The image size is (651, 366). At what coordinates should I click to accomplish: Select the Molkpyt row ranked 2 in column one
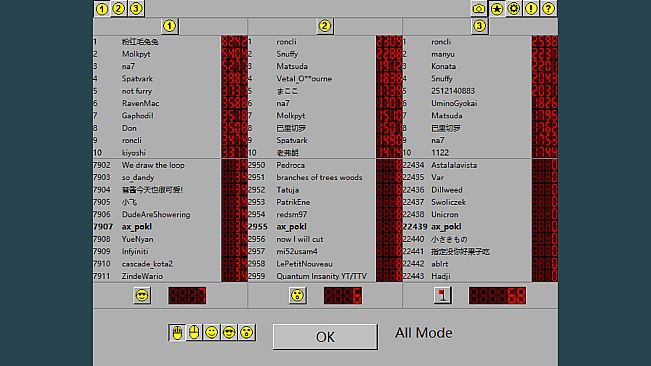pos(170,54)
